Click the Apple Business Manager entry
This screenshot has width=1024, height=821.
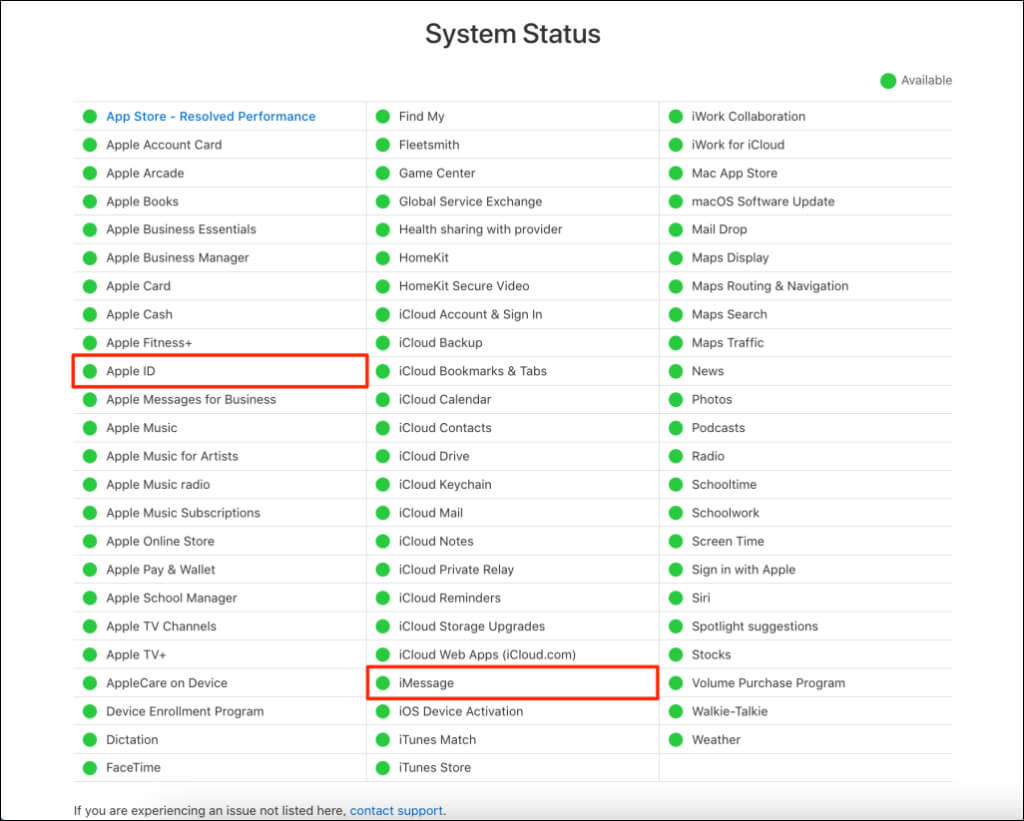[178, 258]
